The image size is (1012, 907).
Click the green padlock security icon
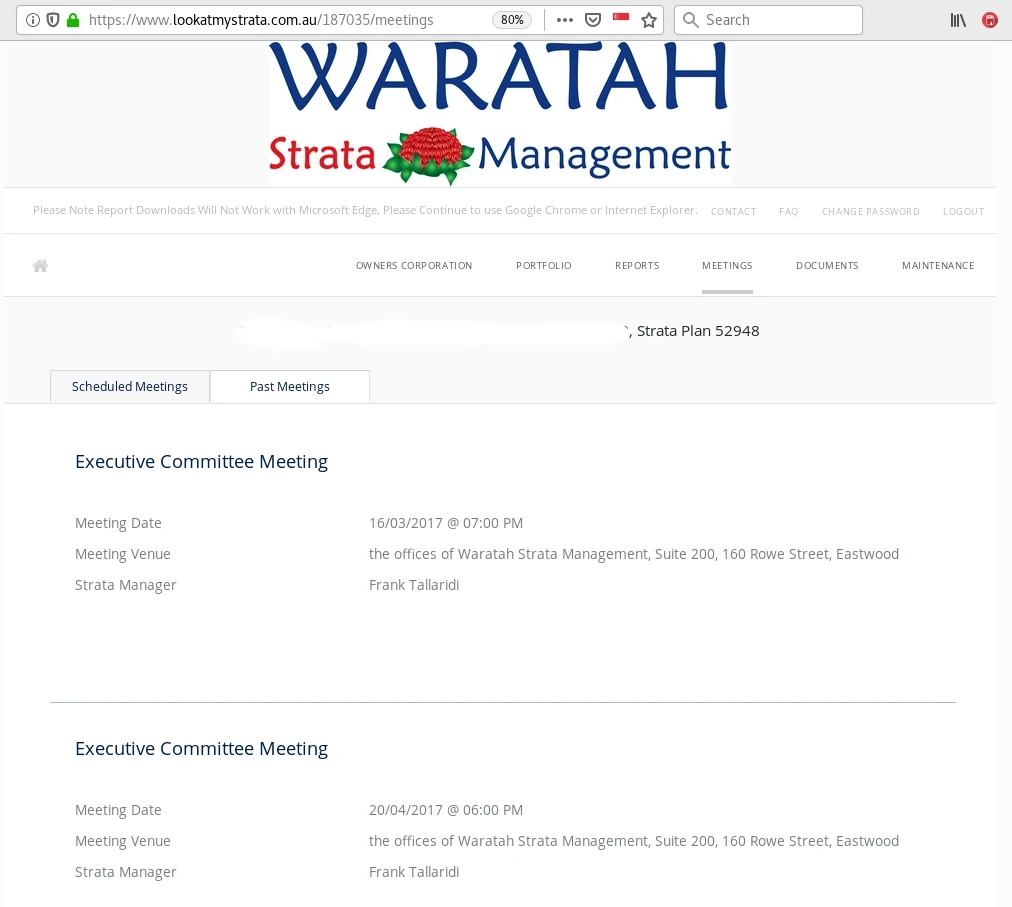tap(73, 20)
